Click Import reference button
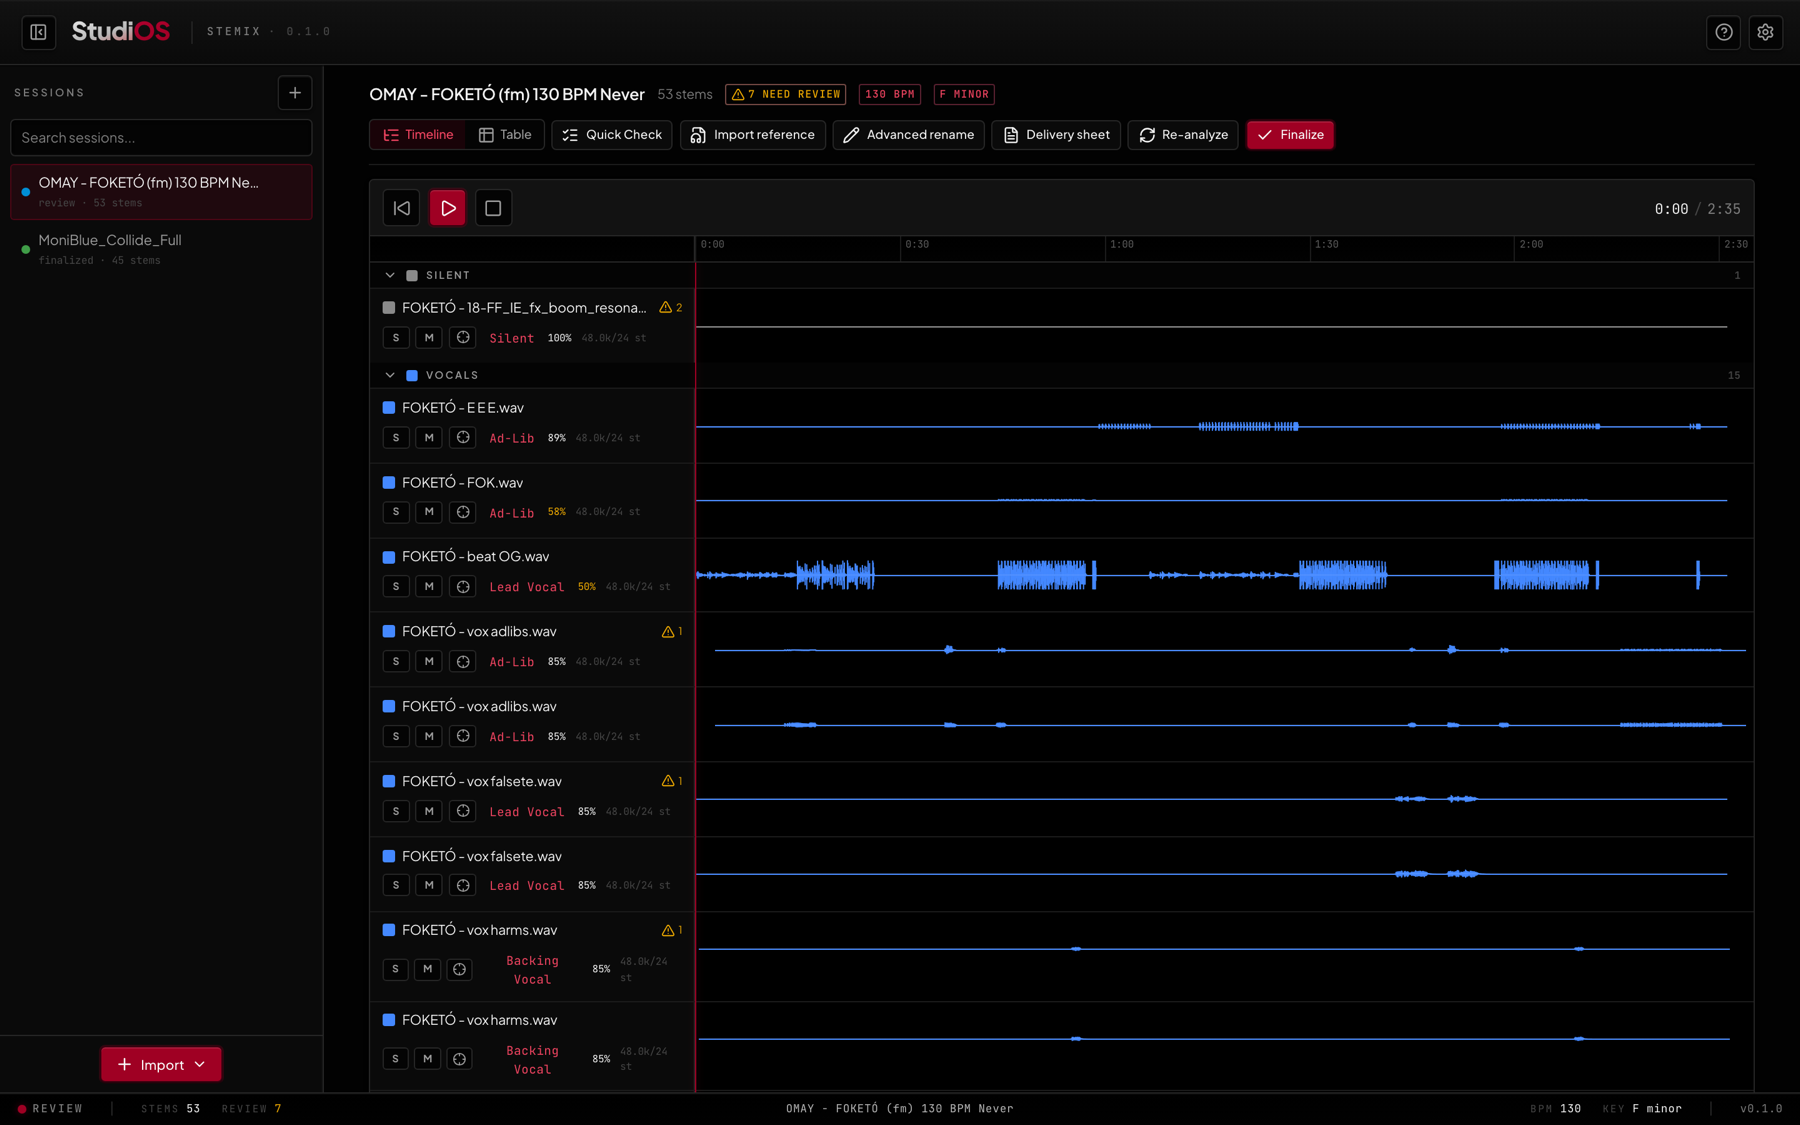 click(x=753, y=135)
